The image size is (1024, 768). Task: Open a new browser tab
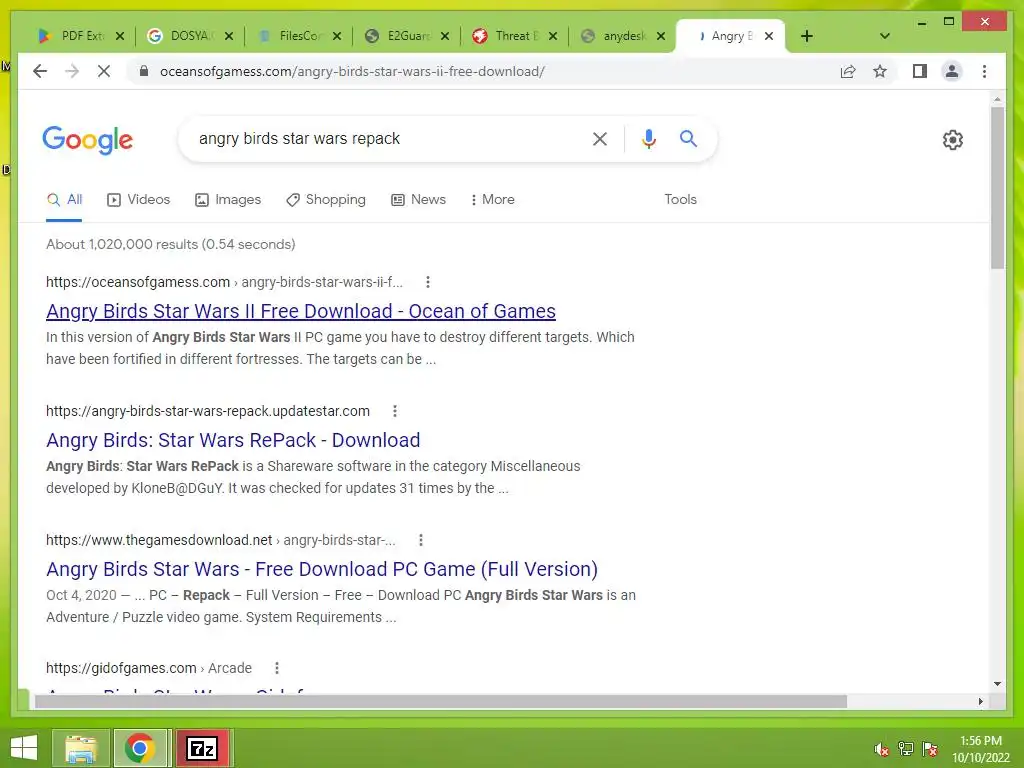807,36
